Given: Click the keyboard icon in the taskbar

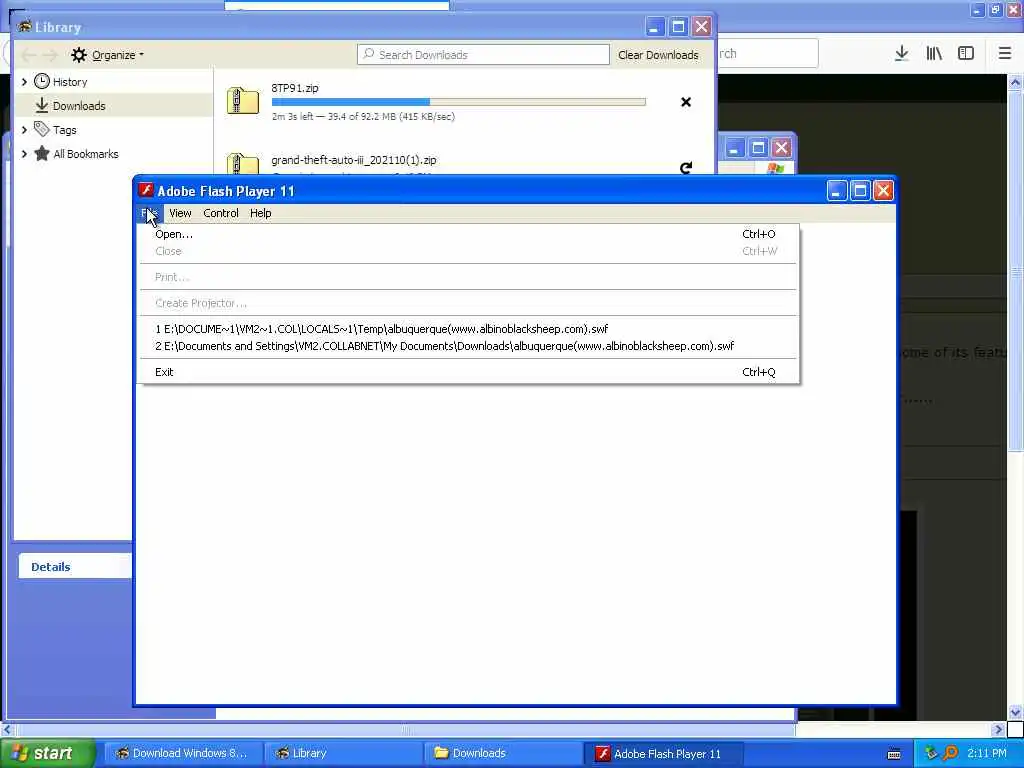Looking at the screenshot, I should click(894, 754).
